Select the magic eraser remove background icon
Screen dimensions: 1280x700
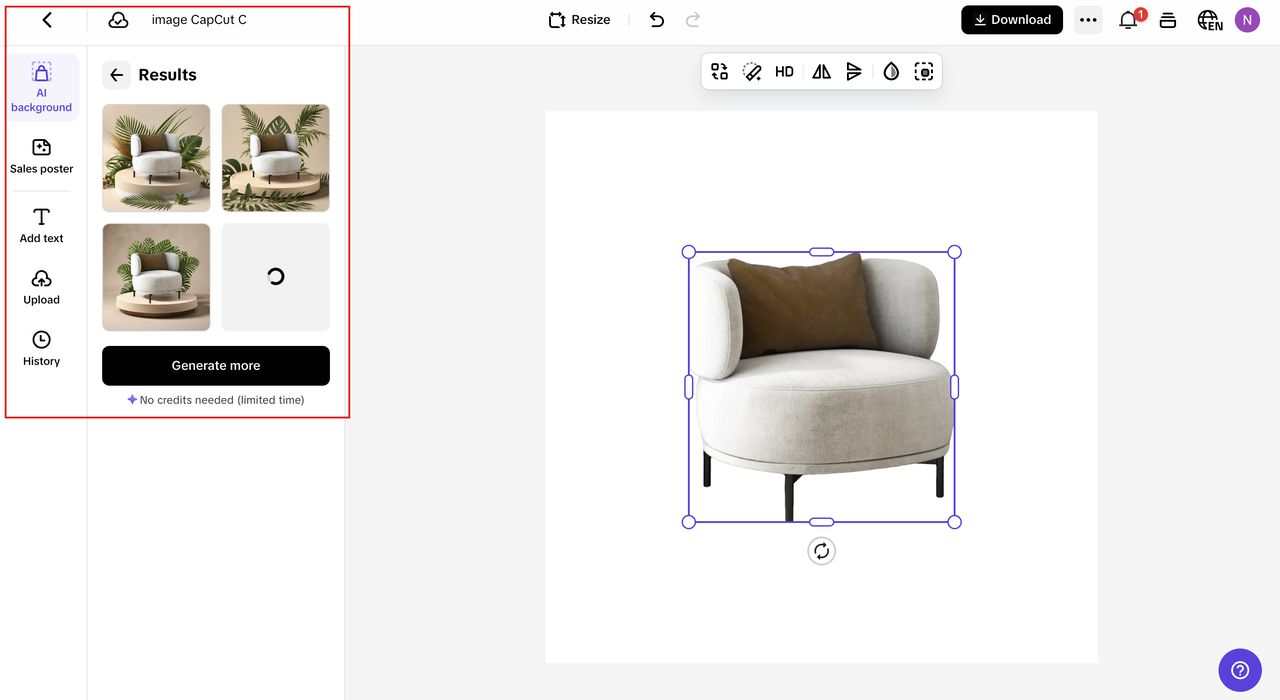click(752, 71)
